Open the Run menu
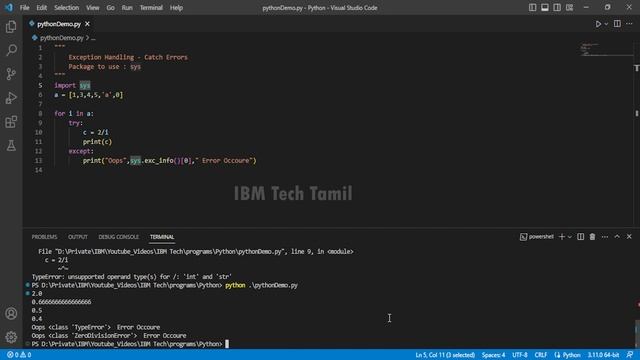 coord(127,8)
